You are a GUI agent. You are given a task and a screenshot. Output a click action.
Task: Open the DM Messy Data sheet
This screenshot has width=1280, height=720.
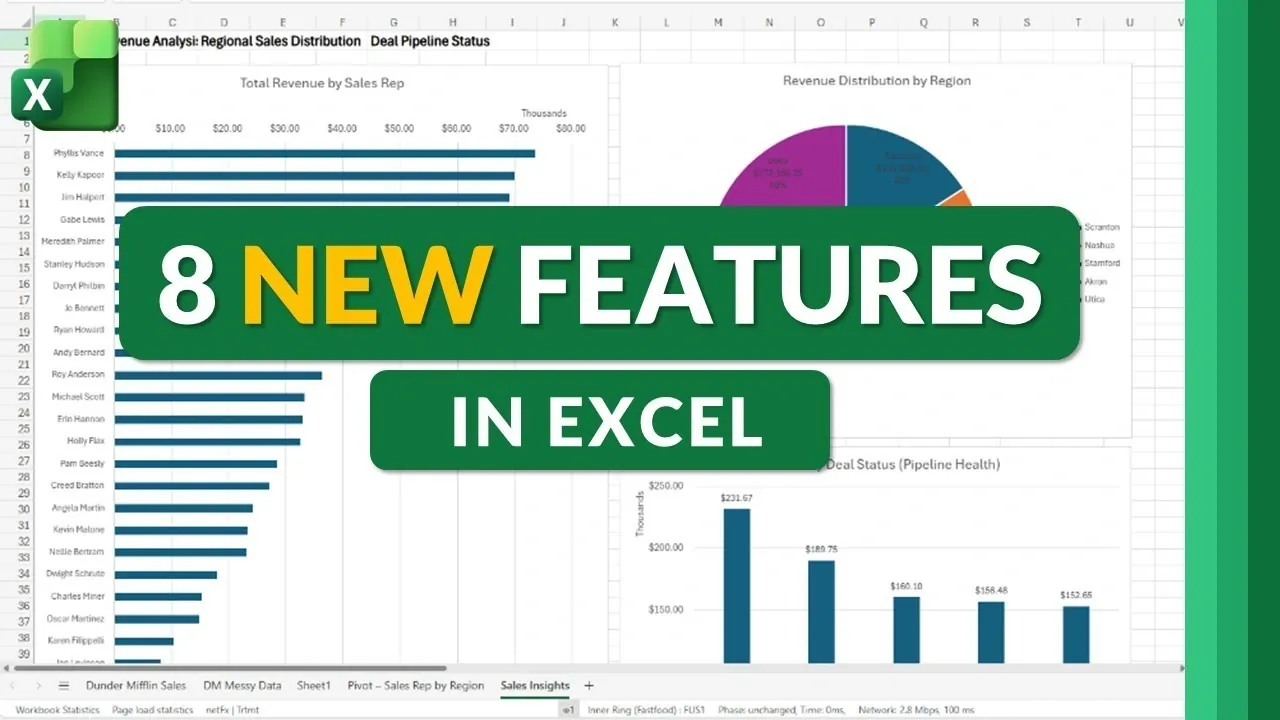[242, 686]
